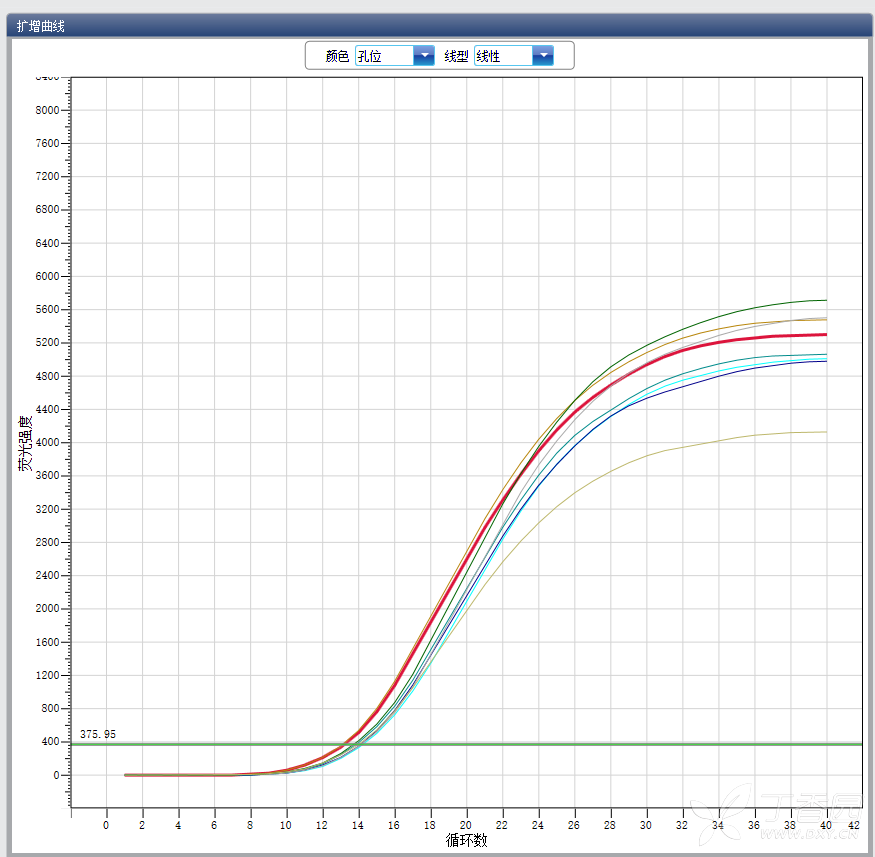Click the 375.95 threshold value label
The image size is (875, 857).
click(x=98, y=734)
